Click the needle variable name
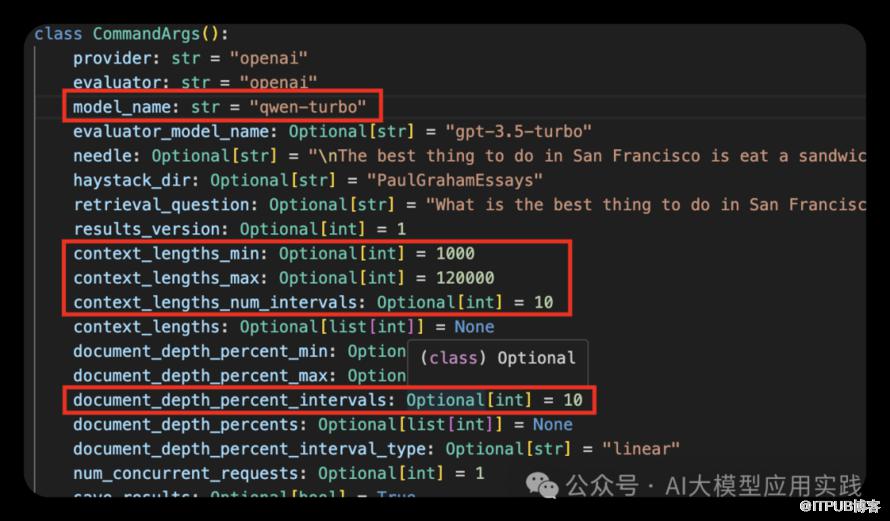This screenshot has width=890, height=521. [103, 156]
